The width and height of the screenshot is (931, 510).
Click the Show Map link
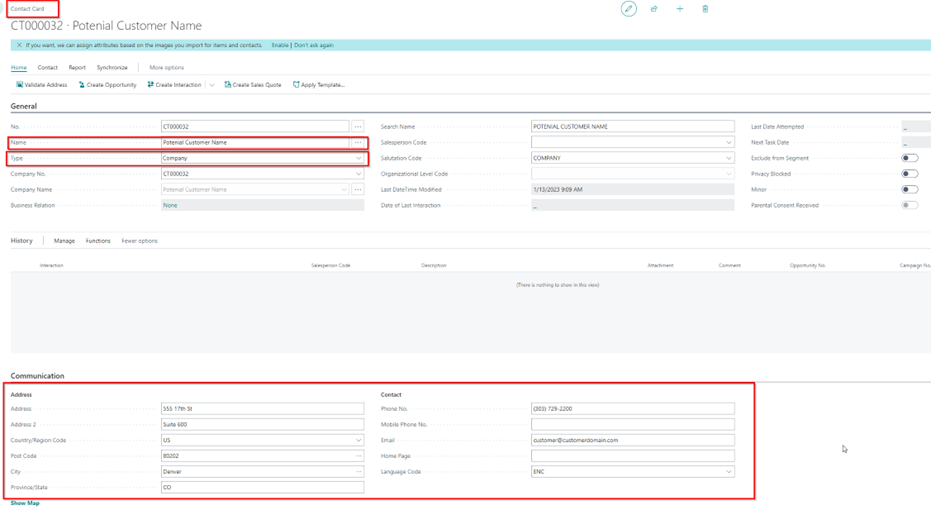25,503
